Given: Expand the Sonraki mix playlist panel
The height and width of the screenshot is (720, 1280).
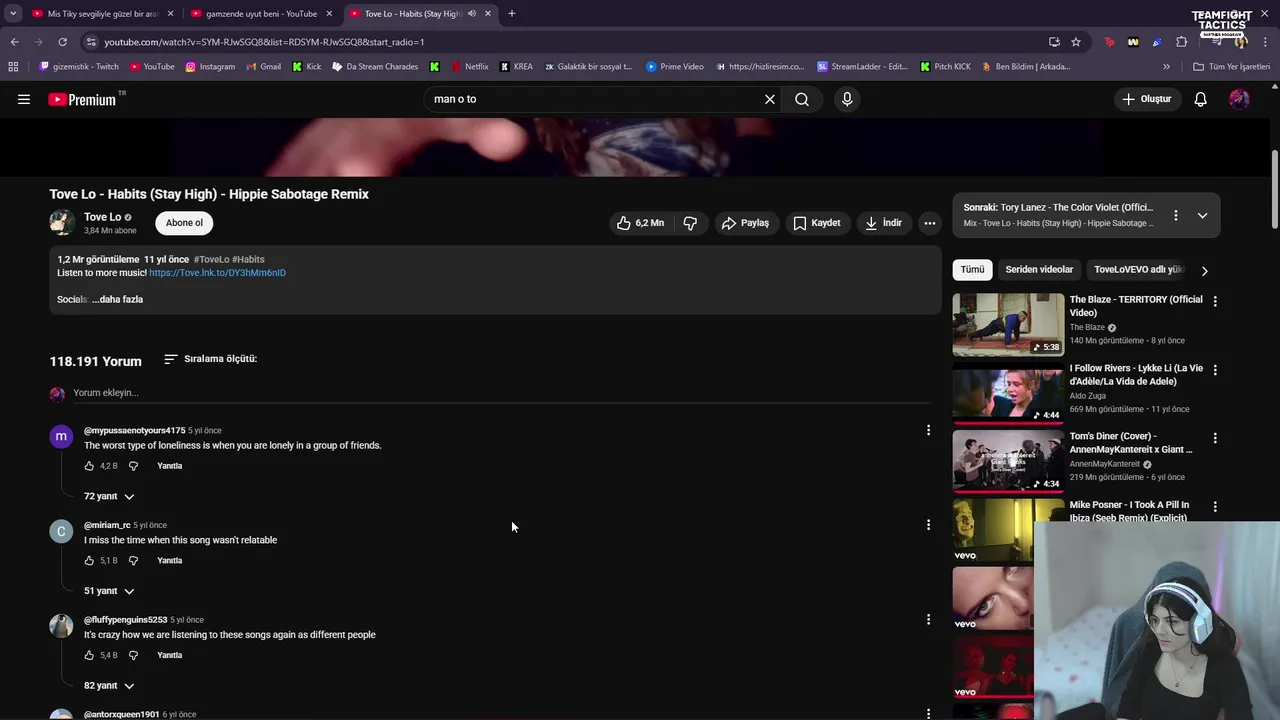Looking at the screenshot, I should pos(1203,215).
